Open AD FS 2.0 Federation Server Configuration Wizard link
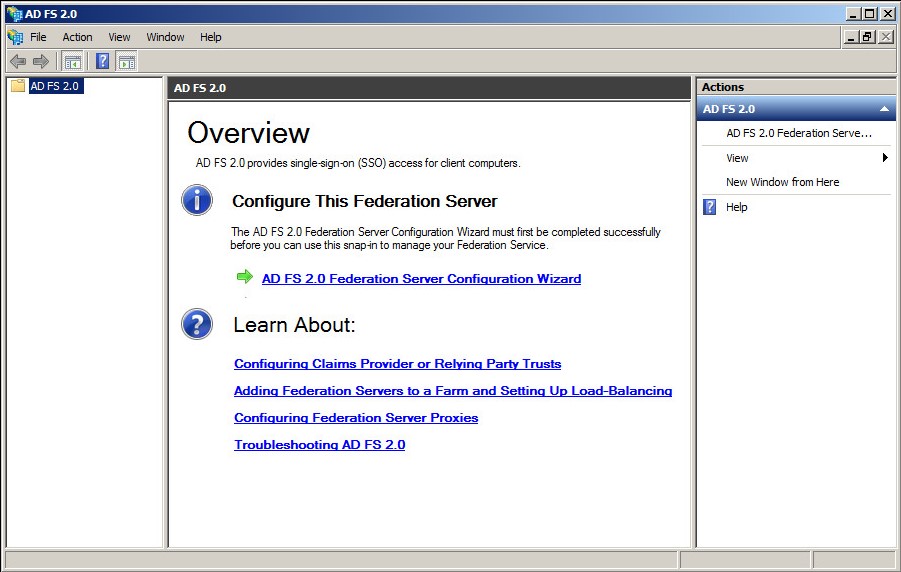 coord(421,279)
